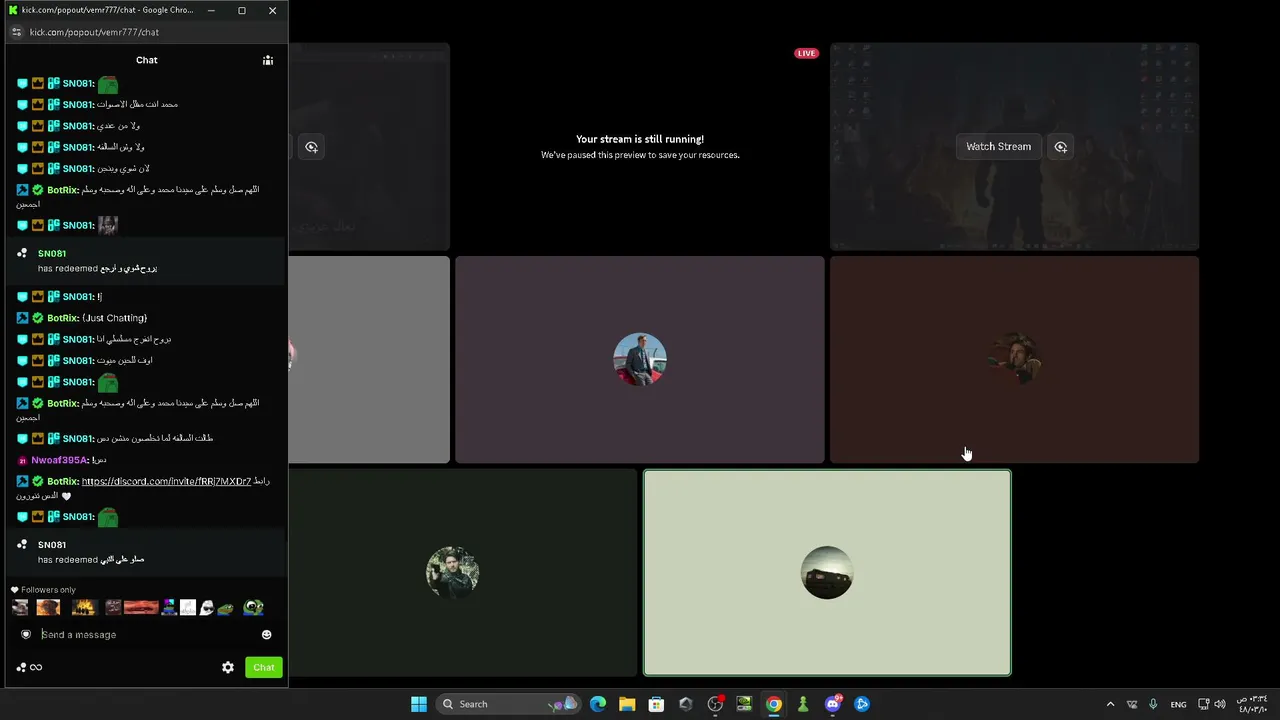Select the bearded man avatar tile

[x=463, y=573]
